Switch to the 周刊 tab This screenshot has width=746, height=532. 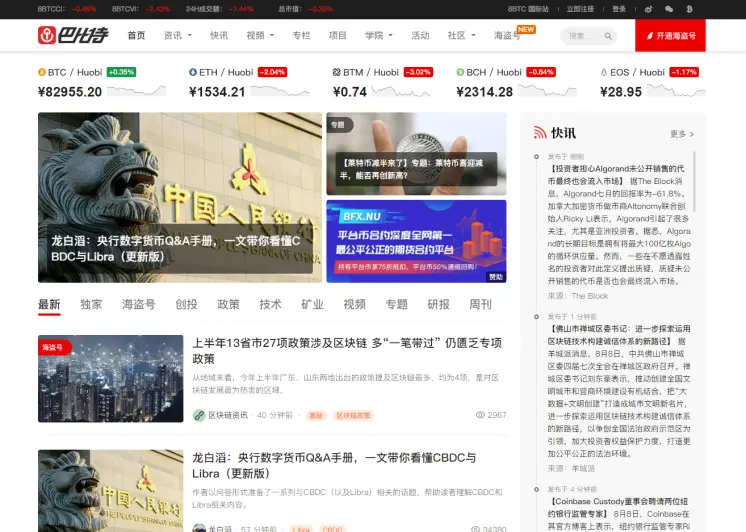pos(480,304)
